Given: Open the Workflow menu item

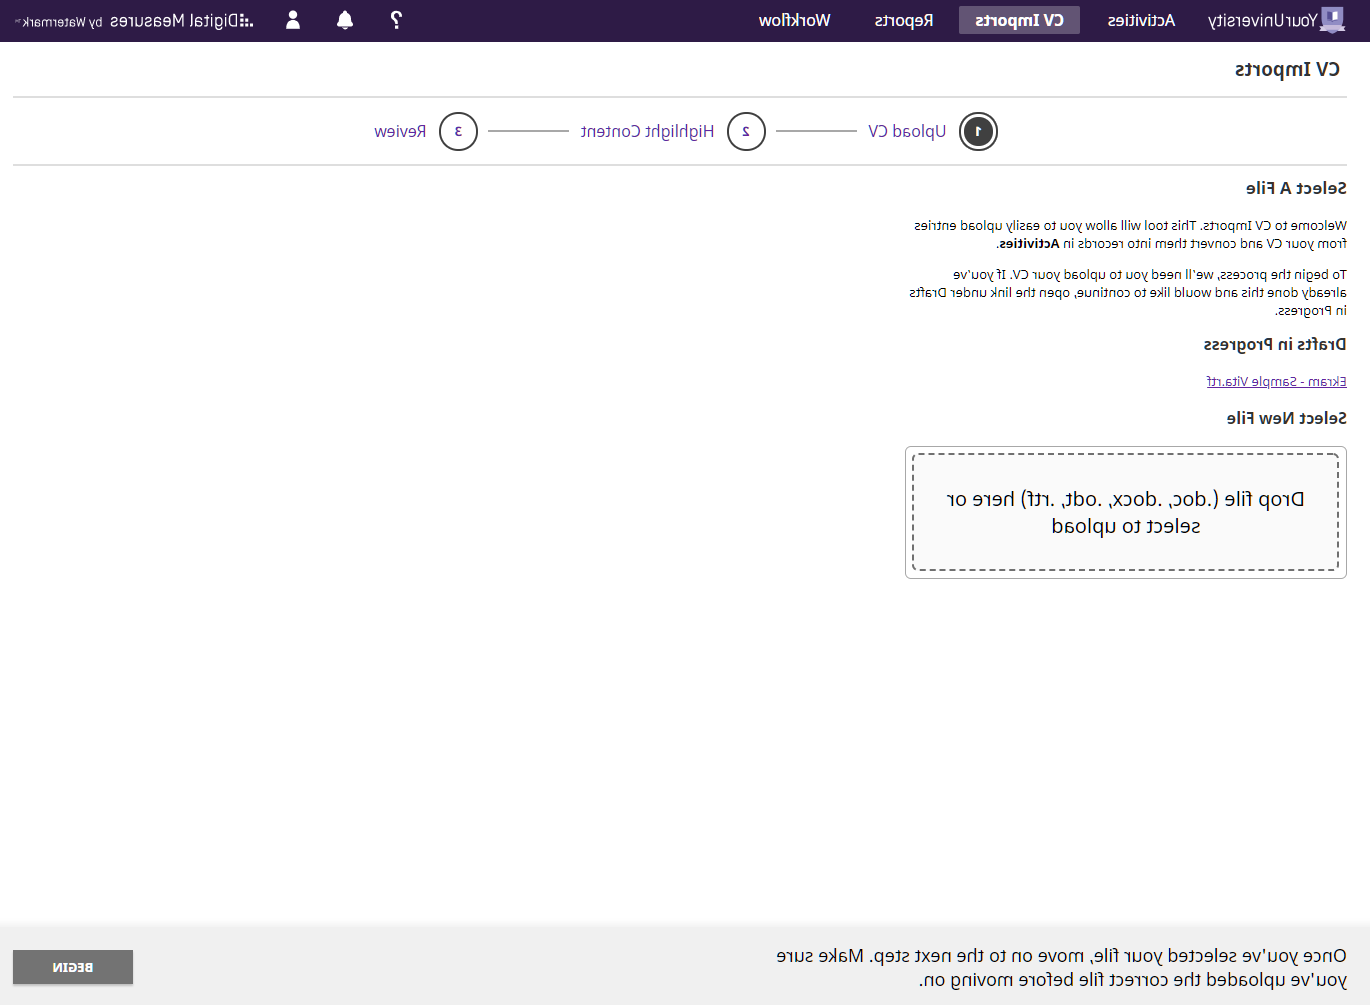Looking at the screenshot, I should 794,20.
